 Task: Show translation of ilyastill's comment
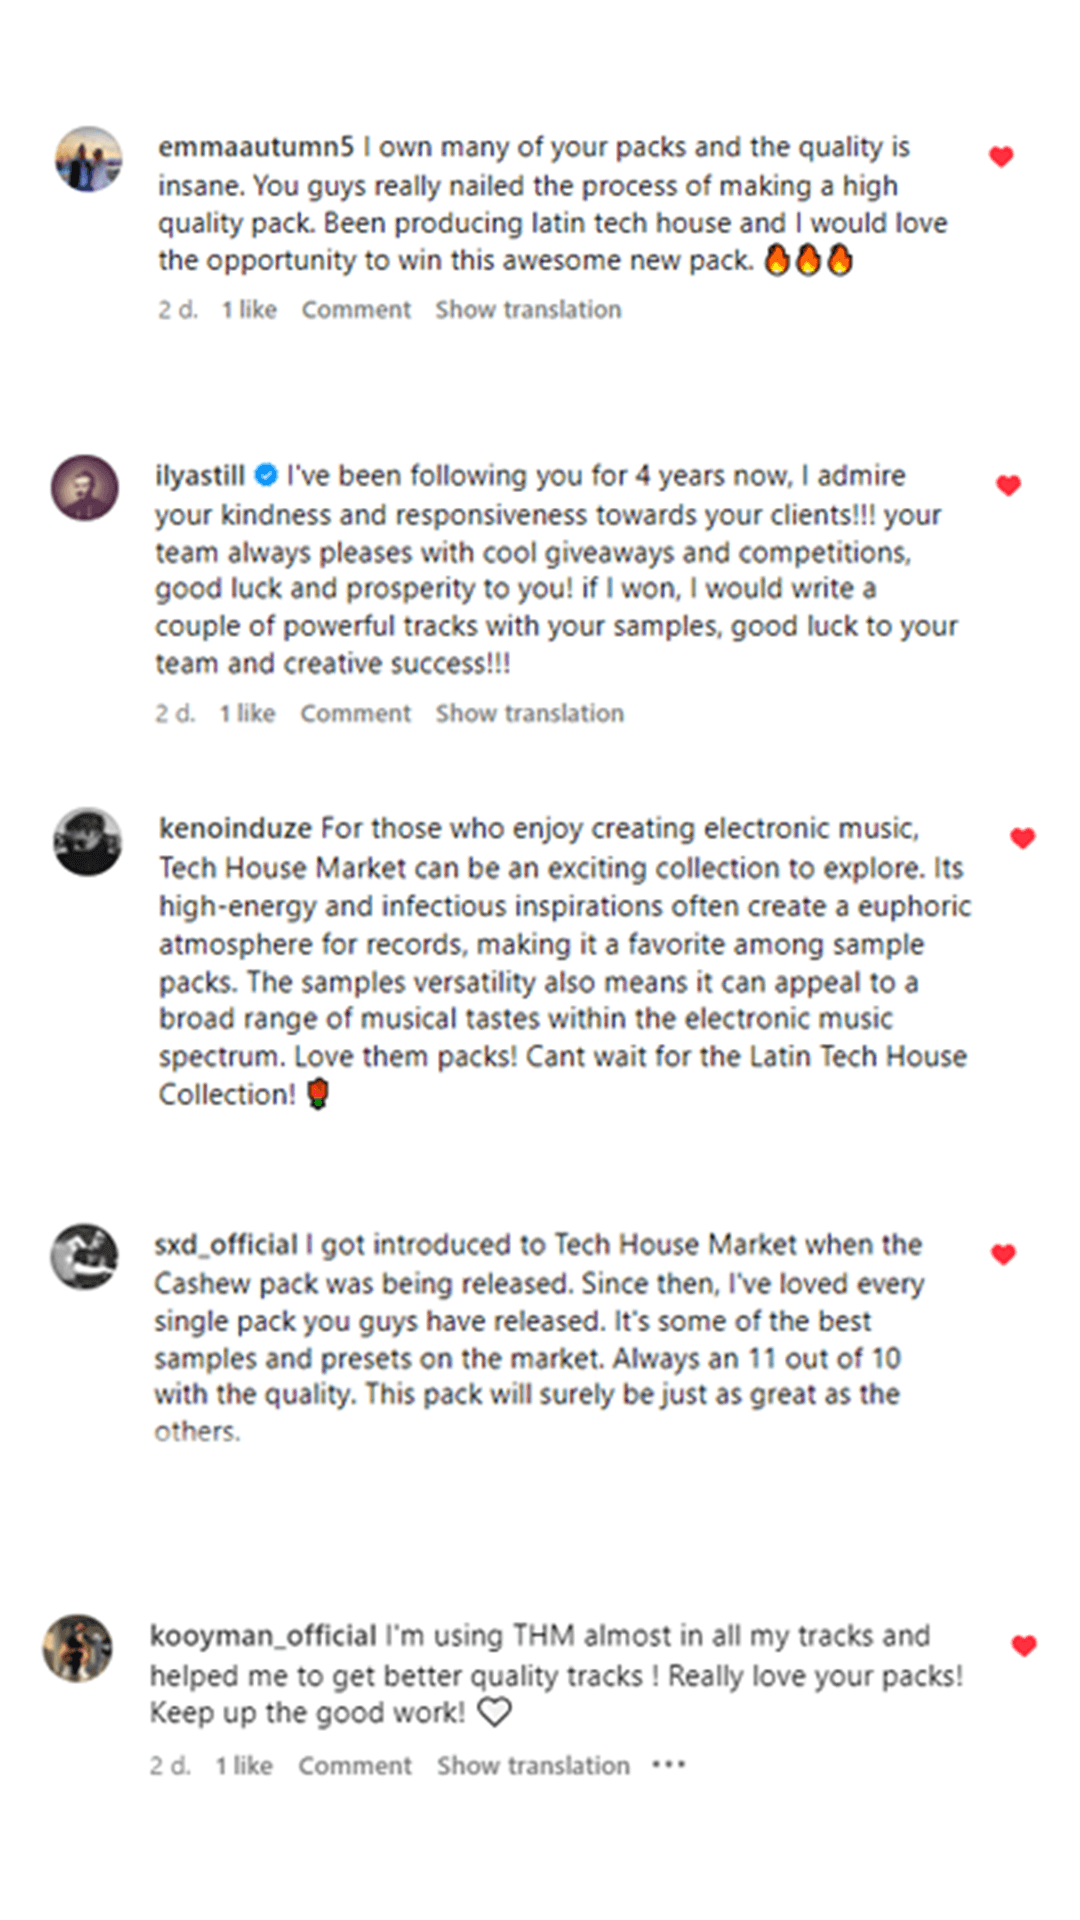tap(529, 714)
